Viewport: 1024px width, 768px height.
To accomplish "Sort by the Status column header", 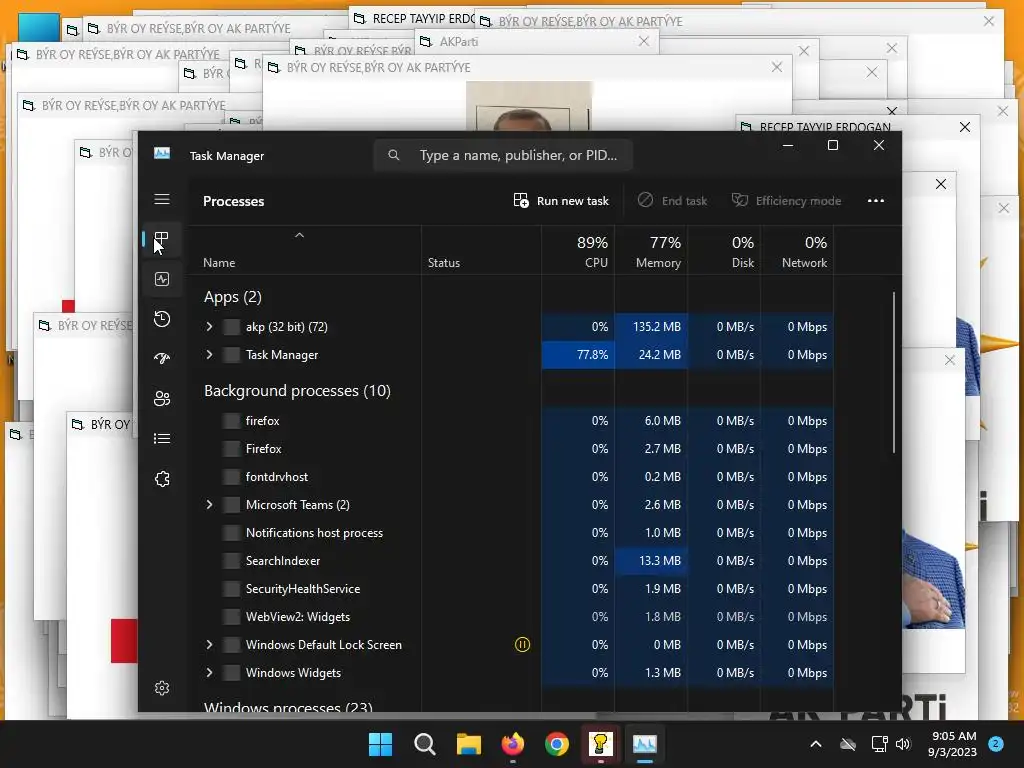I will click(x=481, y=251).
